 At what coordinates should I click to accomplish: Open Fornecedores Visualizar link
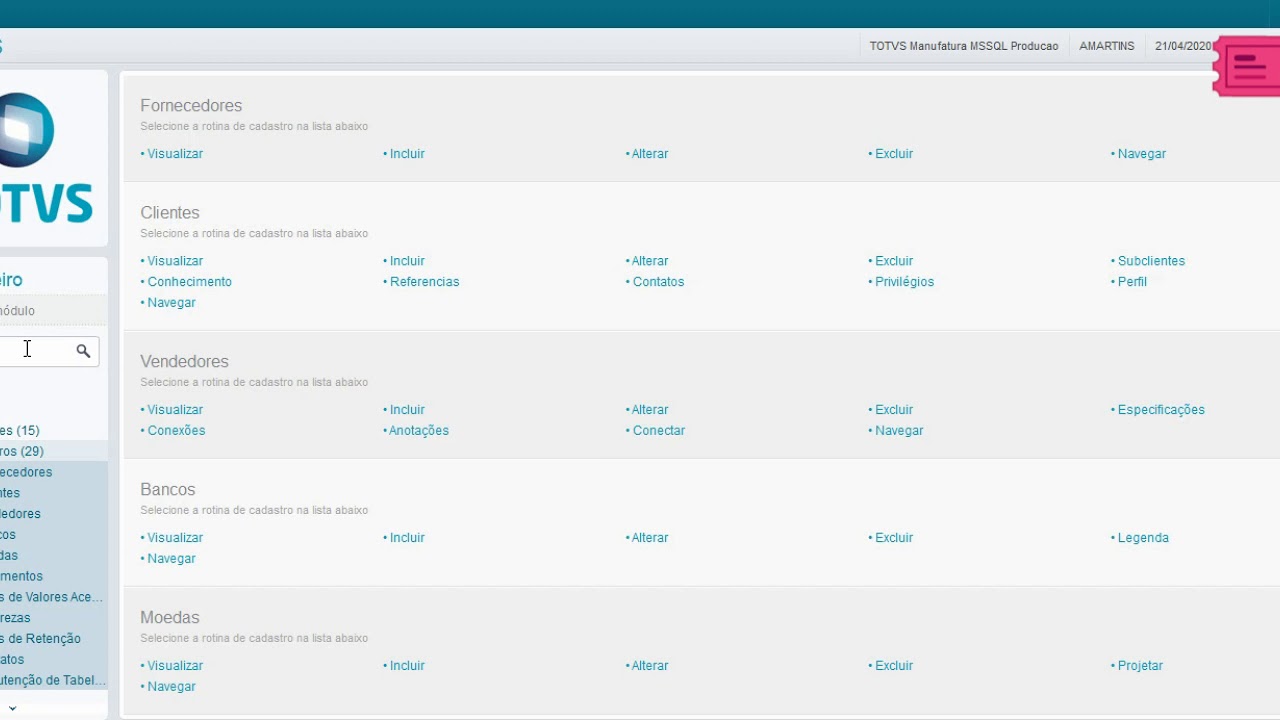pos(175,154)
